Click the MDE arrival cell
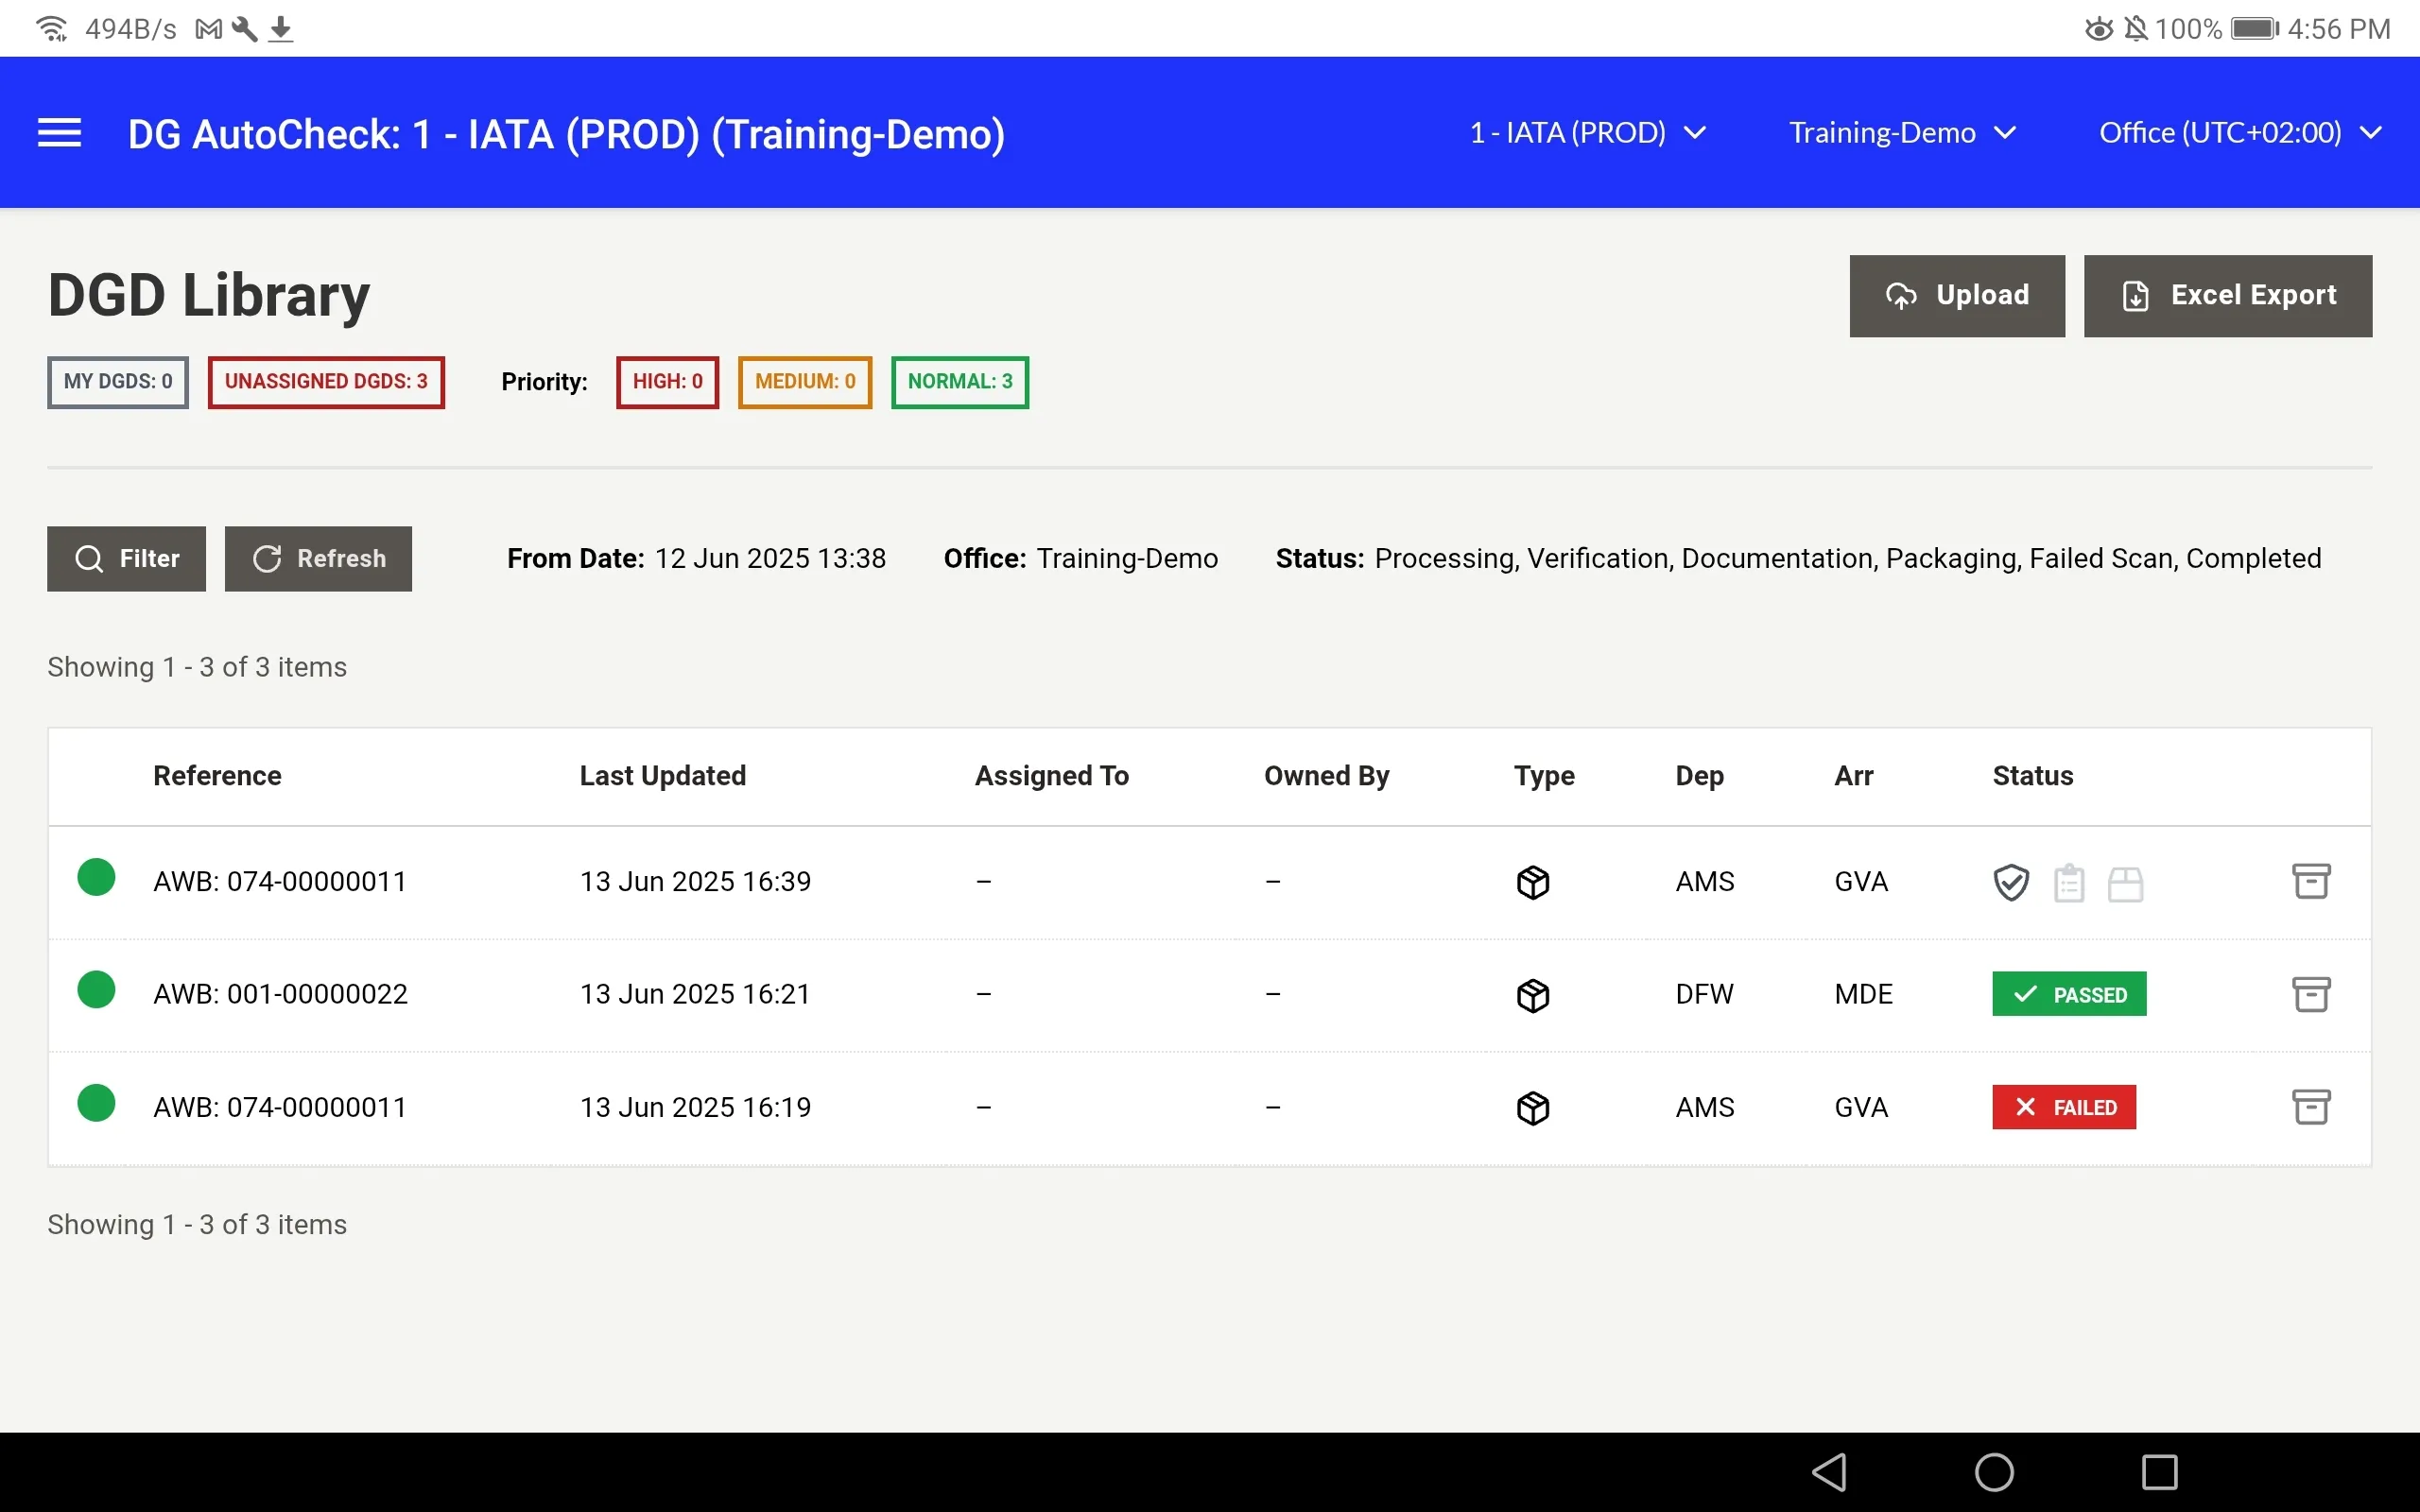 click(x=1863, y=994)
